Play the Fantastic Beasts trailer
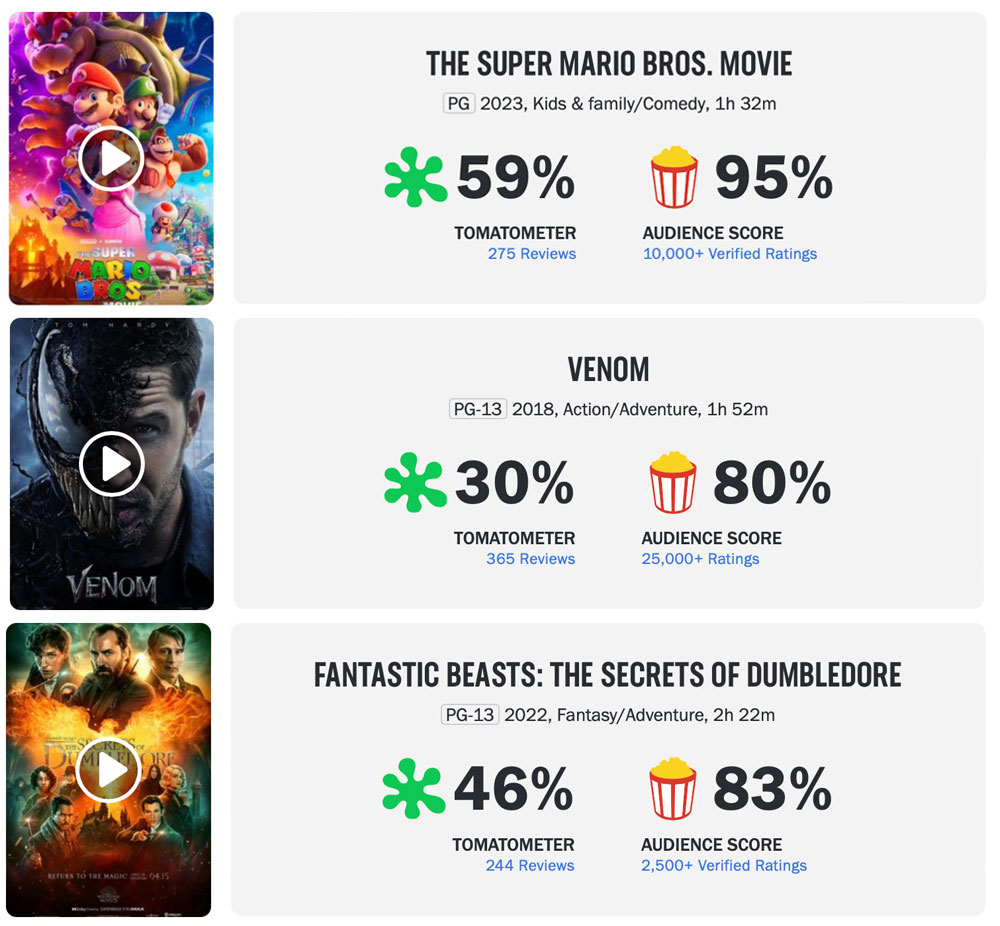1000x926 pixels. [108, 770]
